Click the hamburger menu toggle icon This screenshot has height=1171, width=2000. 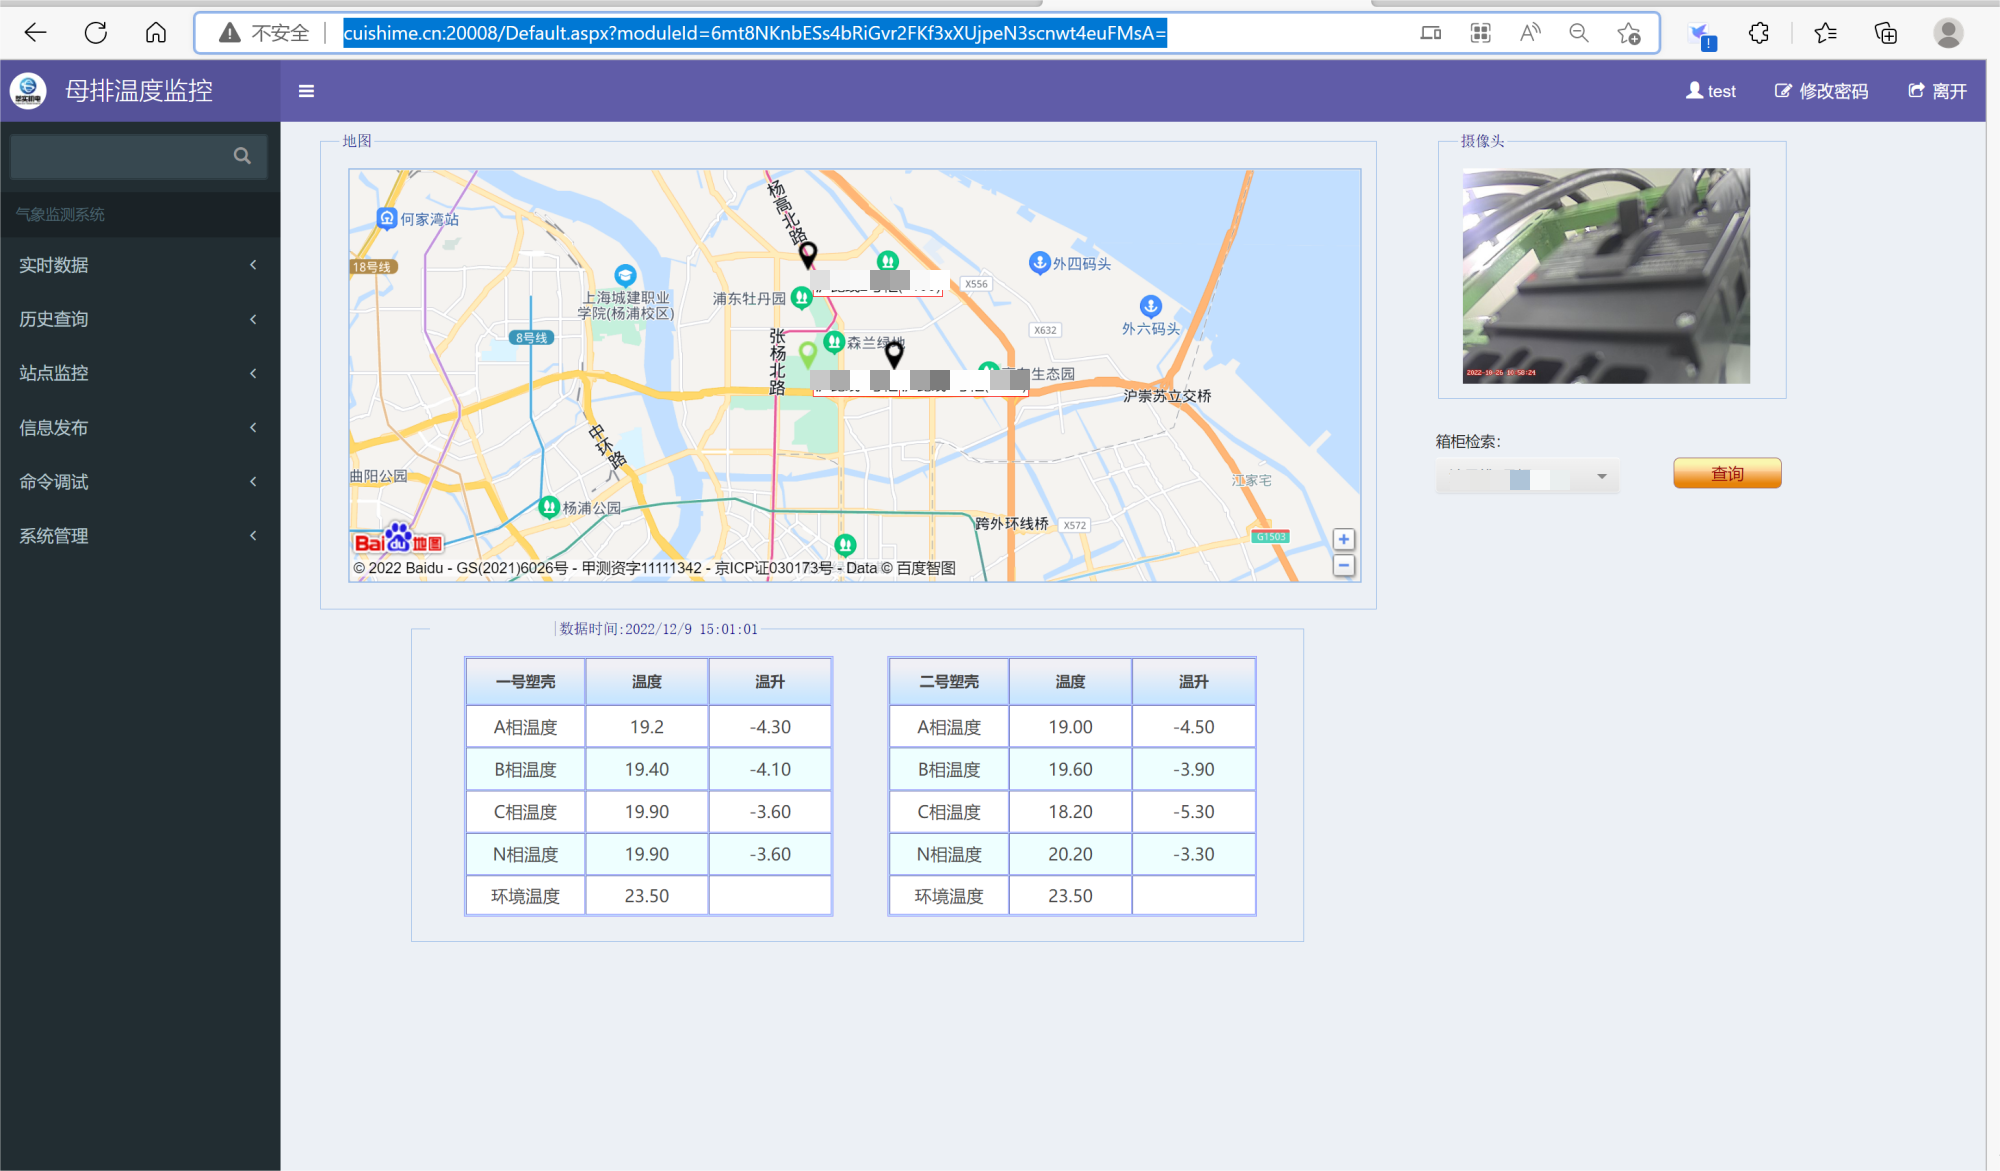[x=306, y=91]
